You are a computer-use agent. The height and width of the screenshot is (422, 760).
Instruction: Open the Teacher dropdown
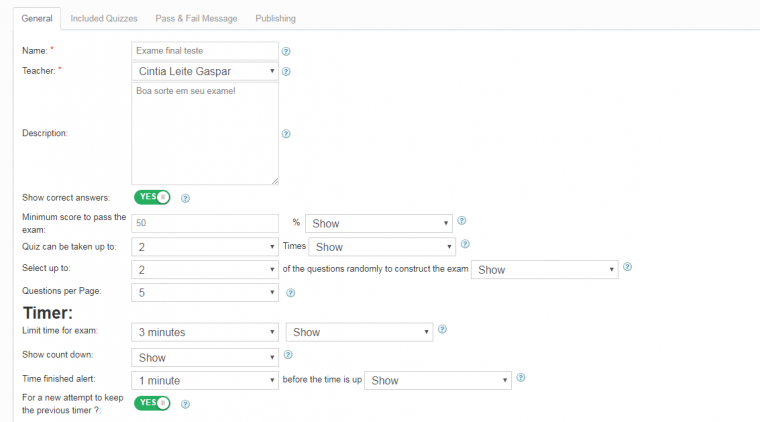click(x=204, y=71)
